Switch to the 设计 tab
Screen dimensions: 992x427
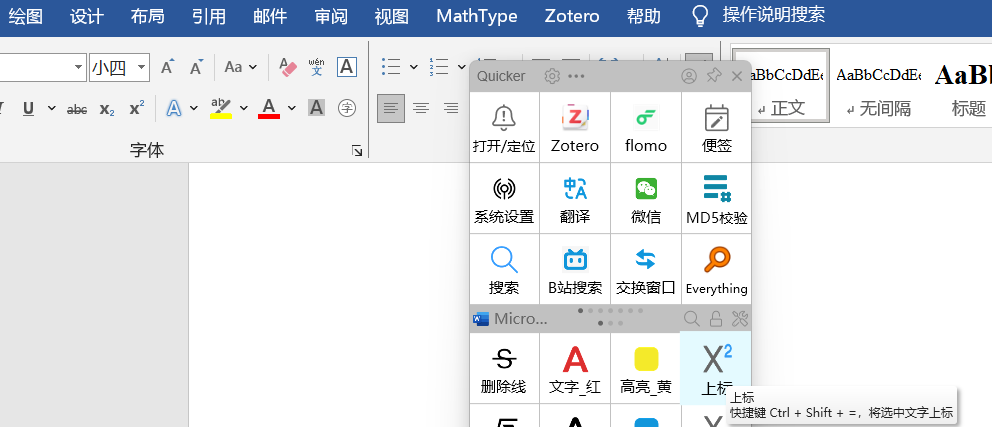click(x=87, y=16)
